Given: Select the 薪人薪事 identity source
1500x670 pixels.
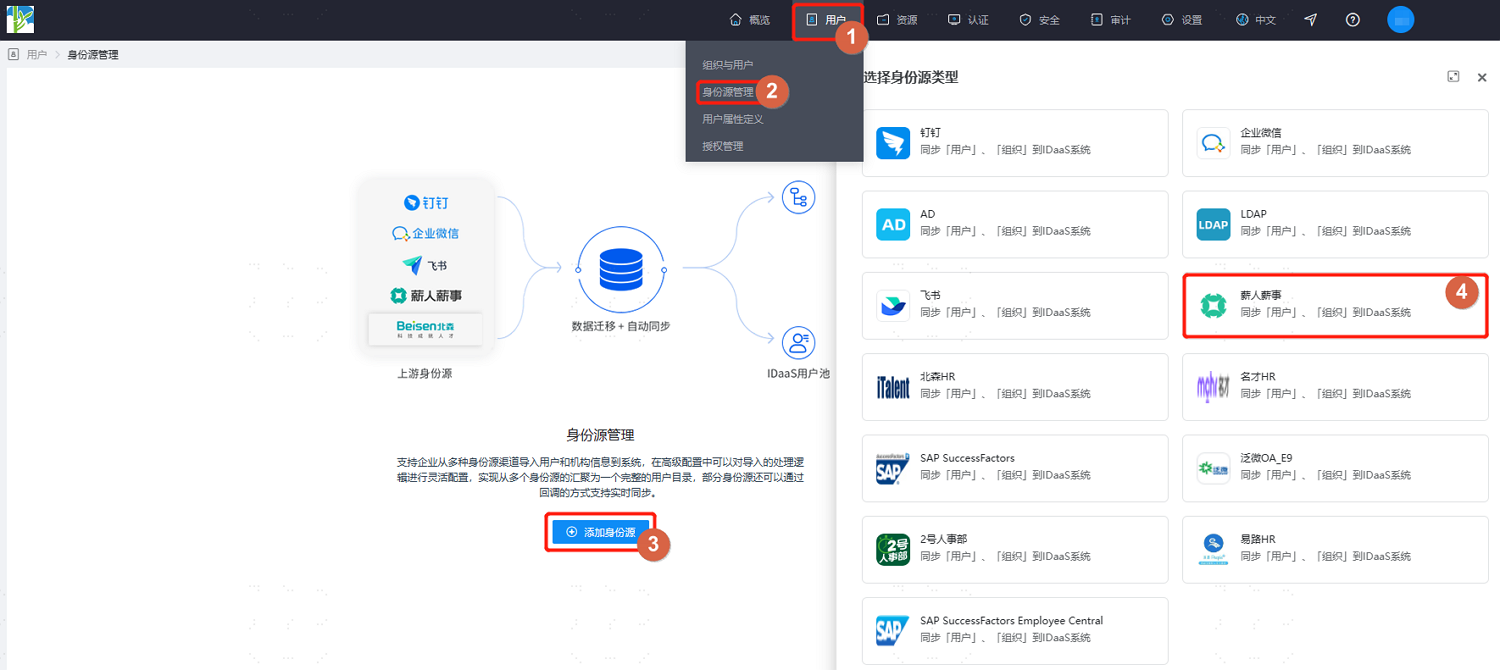Looking at the screenshot, I should pos(1335,306).
